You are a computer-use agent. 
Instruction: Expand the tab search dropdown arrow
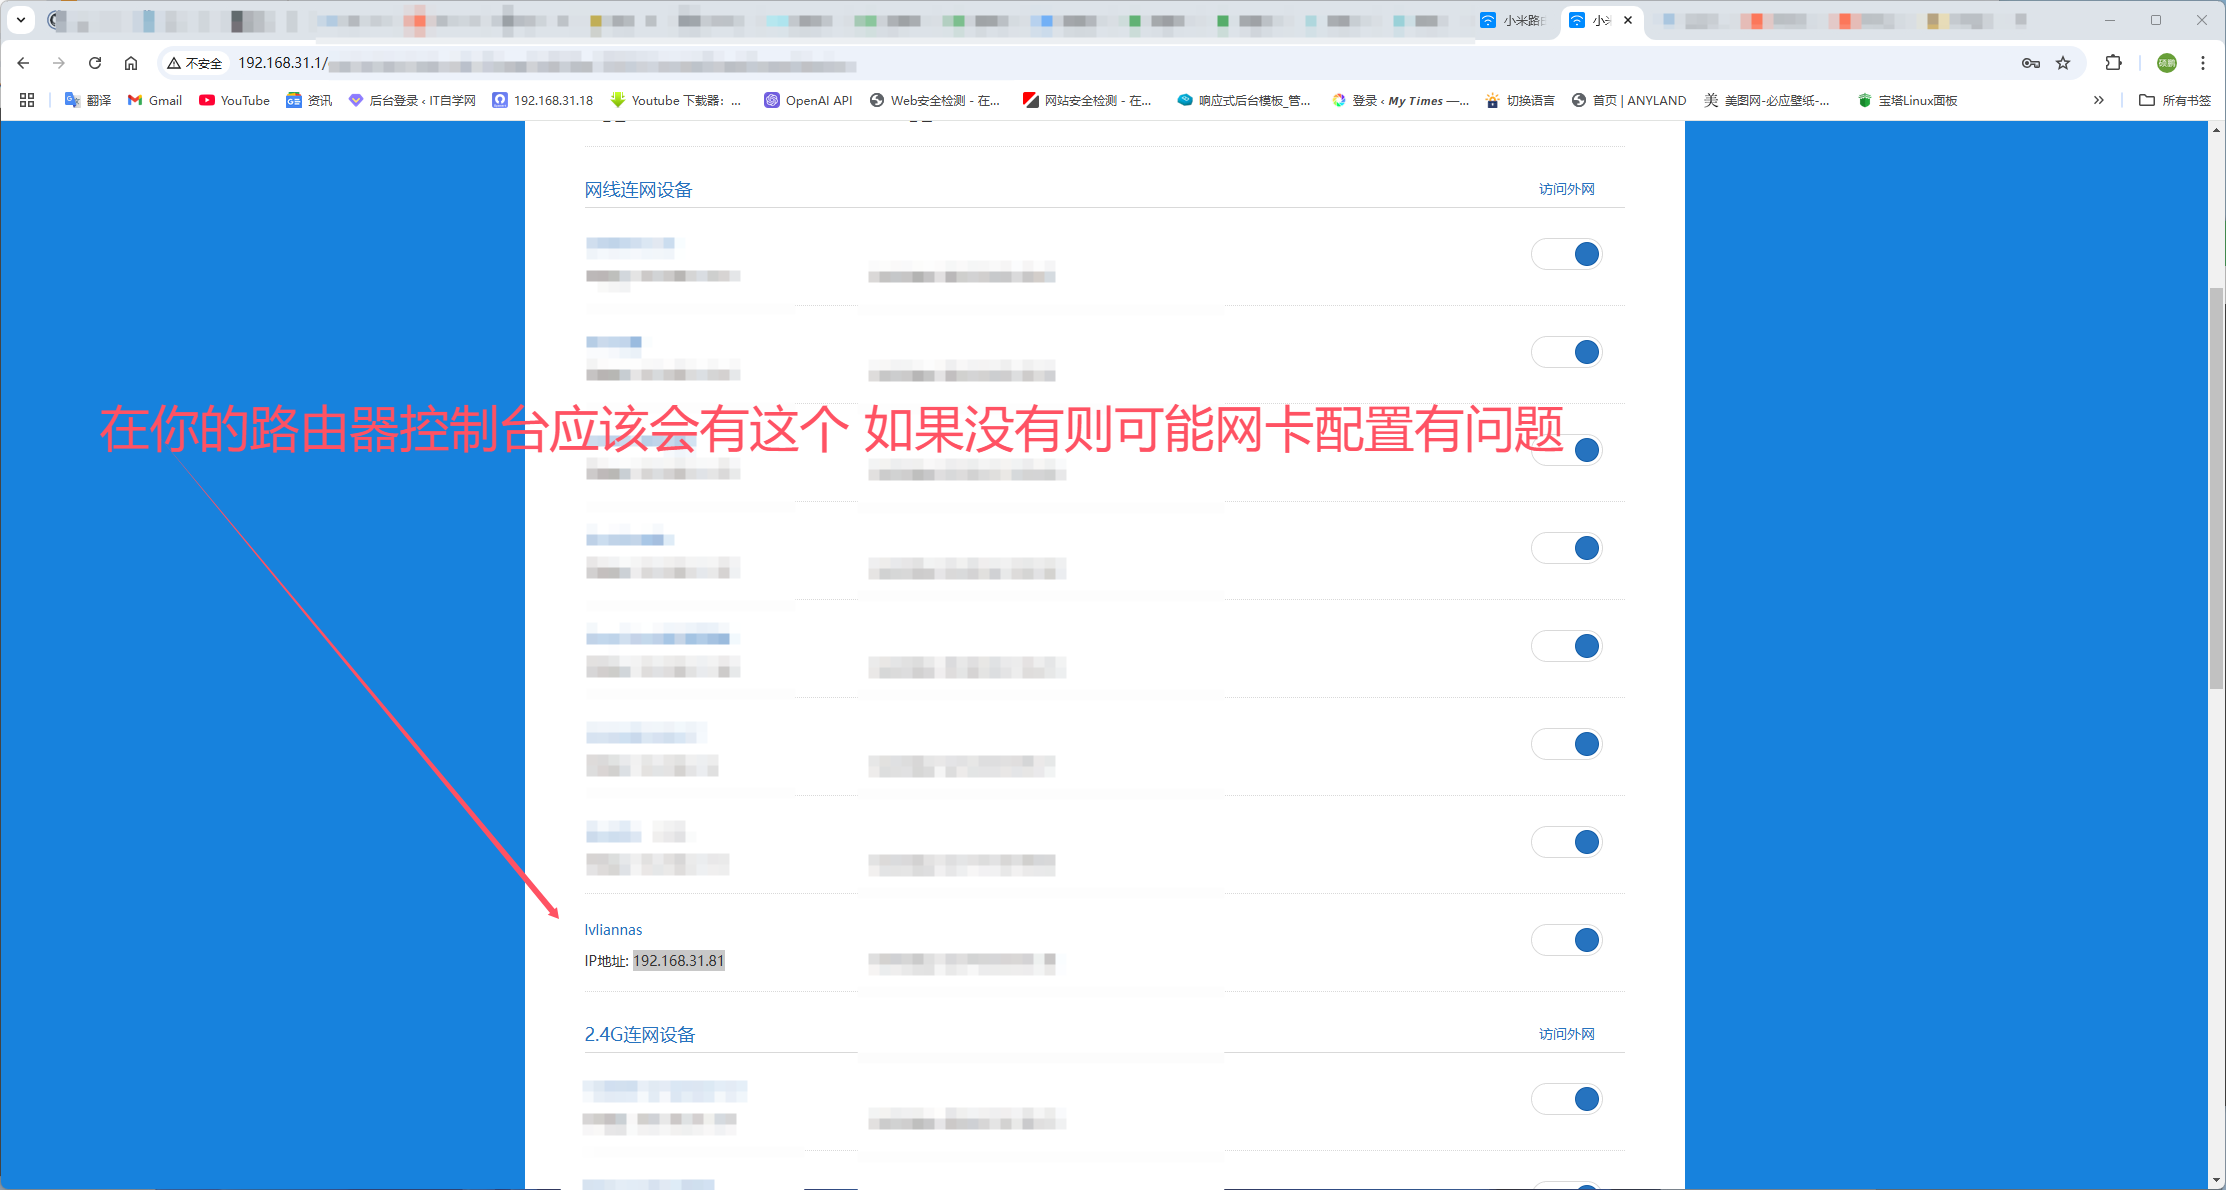coord(20,19)
